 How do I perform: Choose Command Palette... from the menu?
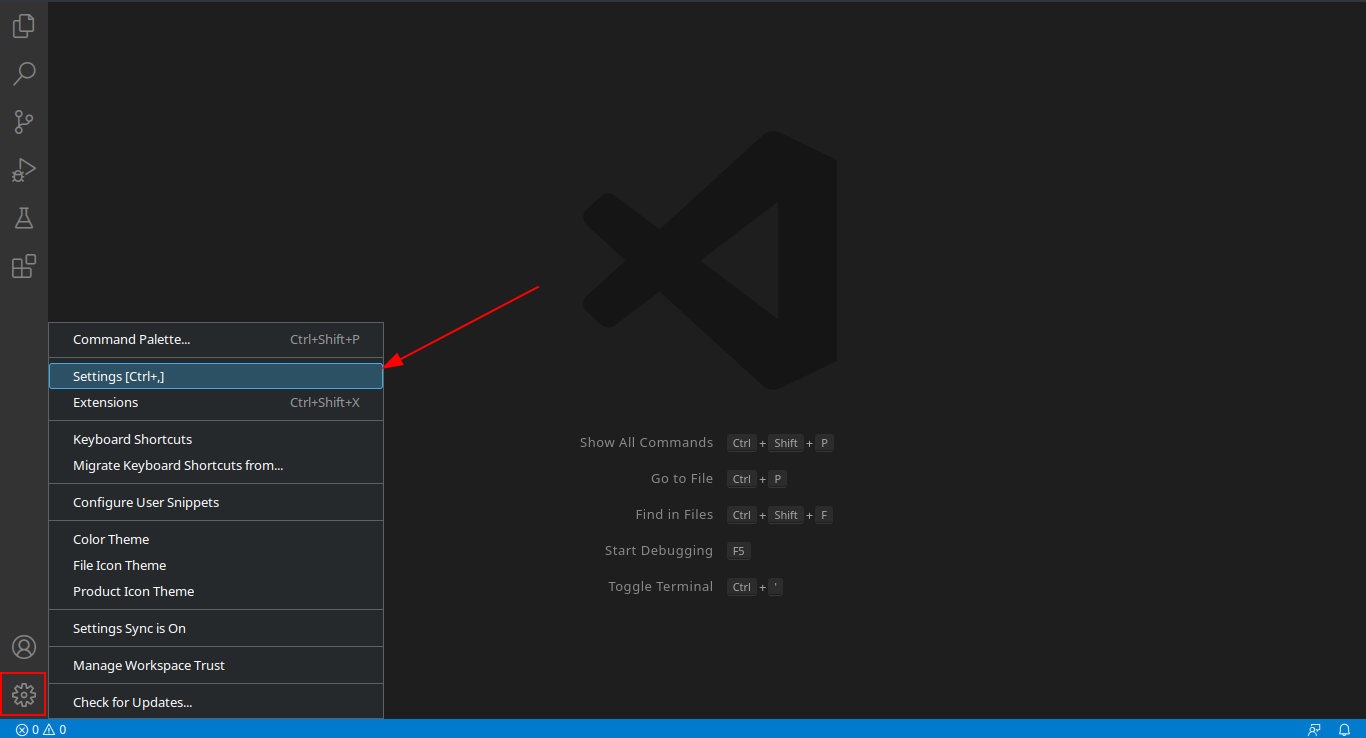tap(216, 340)
